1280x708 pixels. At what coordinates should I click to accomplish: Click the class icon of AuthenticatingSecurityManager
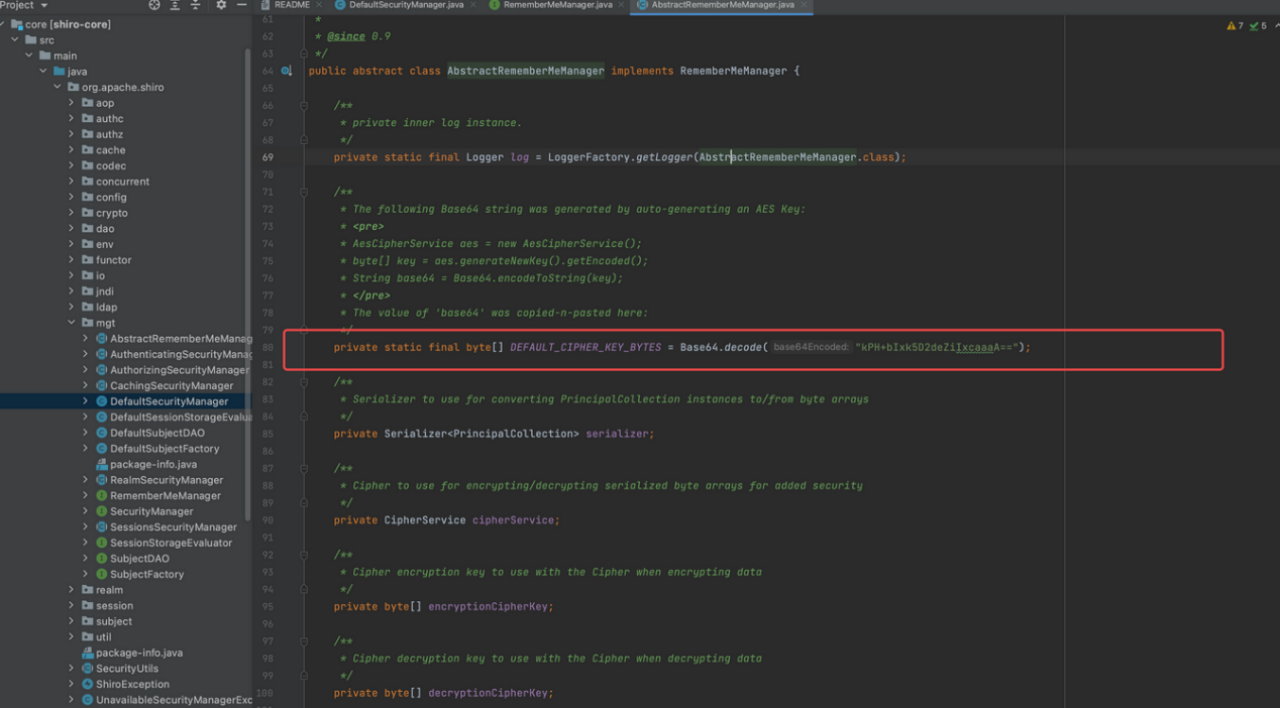click(102, 354)
